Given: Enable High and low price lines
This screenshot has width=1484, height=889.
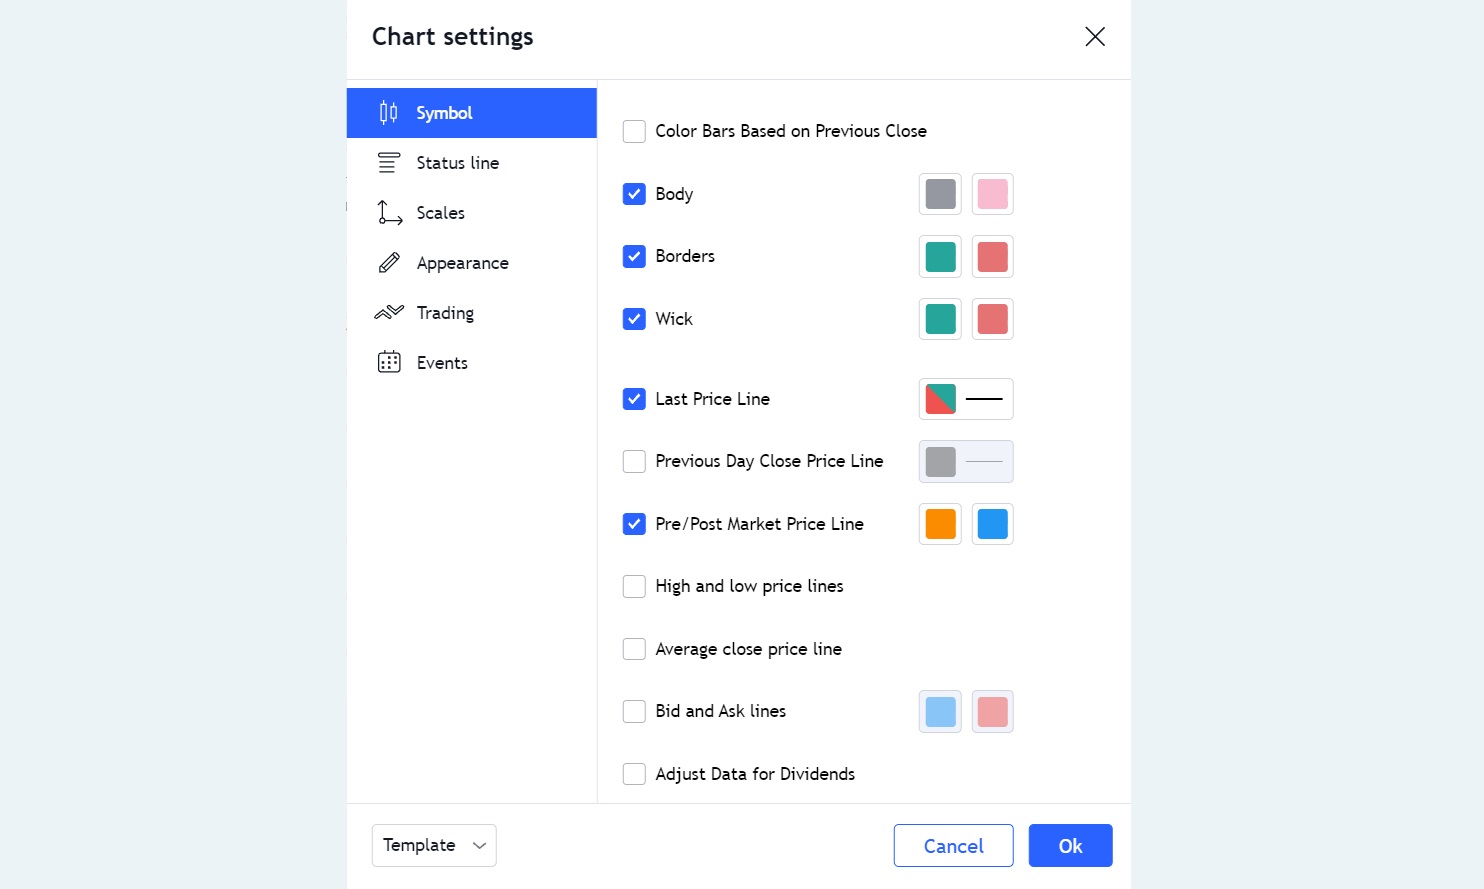Looking at the screenshot, I should coord(634,586).
